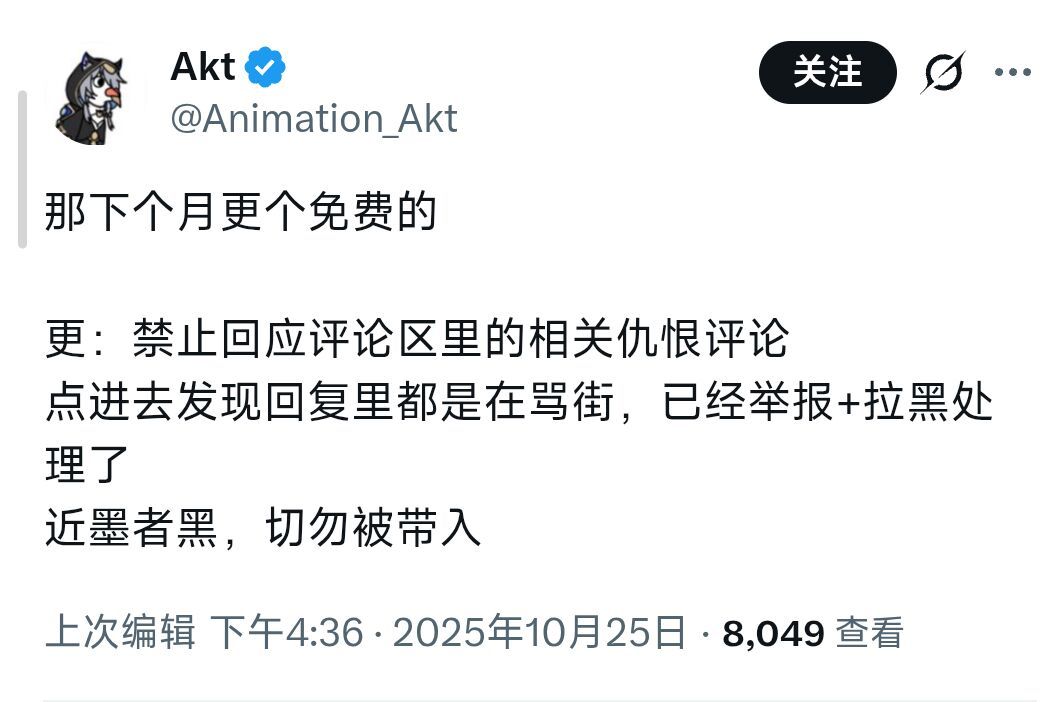Click the date 2025年10月25日
This screenshot has width=1062, height=702.
[x=539, y=633]
